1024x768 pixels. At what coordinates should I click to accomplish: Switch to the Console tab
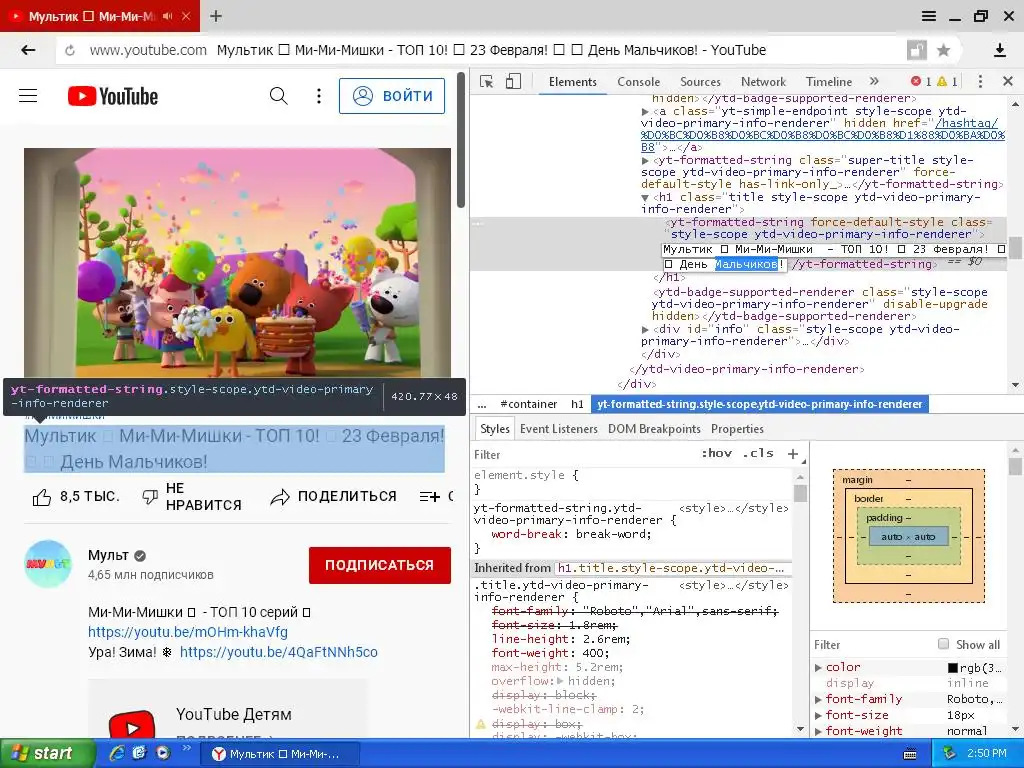click(x=639, y=82)
